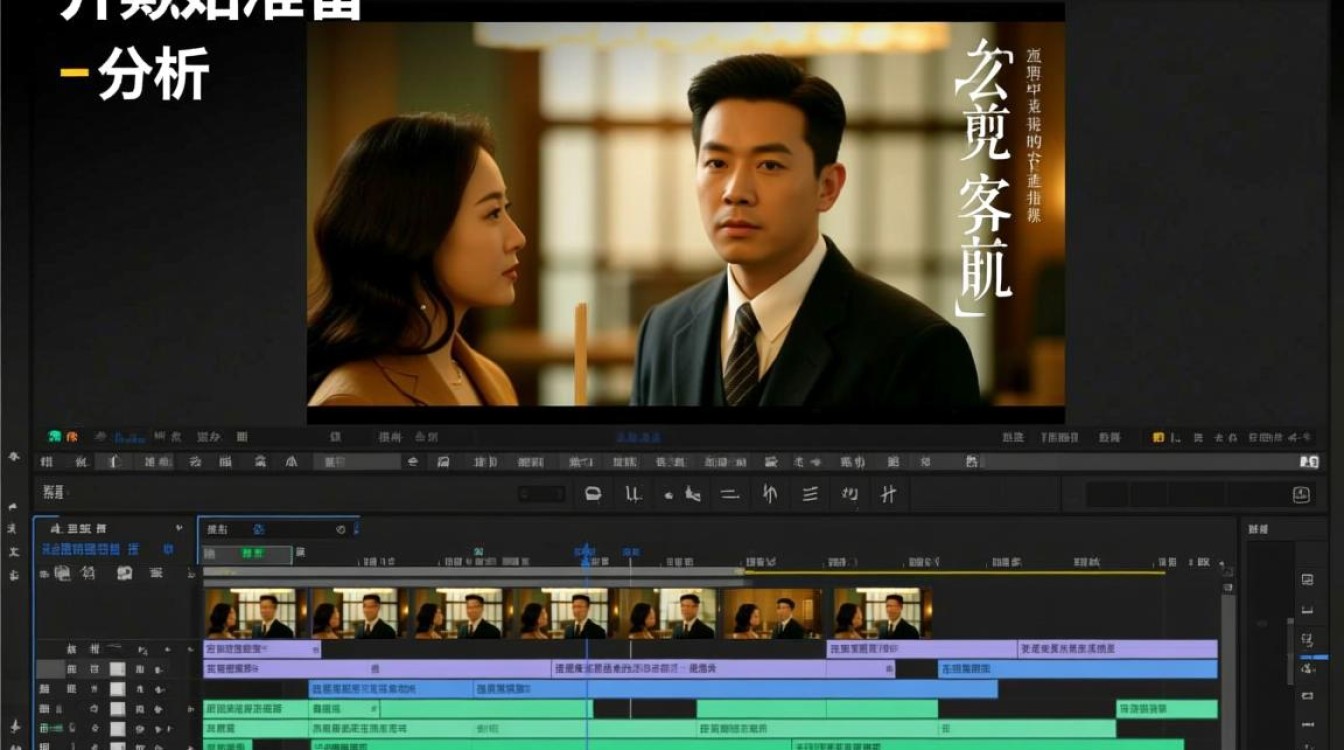
Task: Click the two horizontal lines icon in the centre toolbar
Action: click(730, 493)
